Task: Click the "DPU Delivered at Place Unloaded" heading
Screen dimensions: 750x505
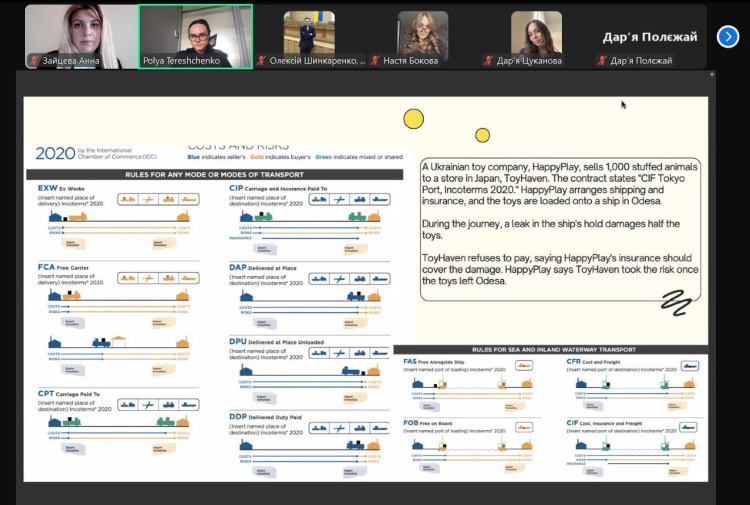Action: (x=276, y=342)
